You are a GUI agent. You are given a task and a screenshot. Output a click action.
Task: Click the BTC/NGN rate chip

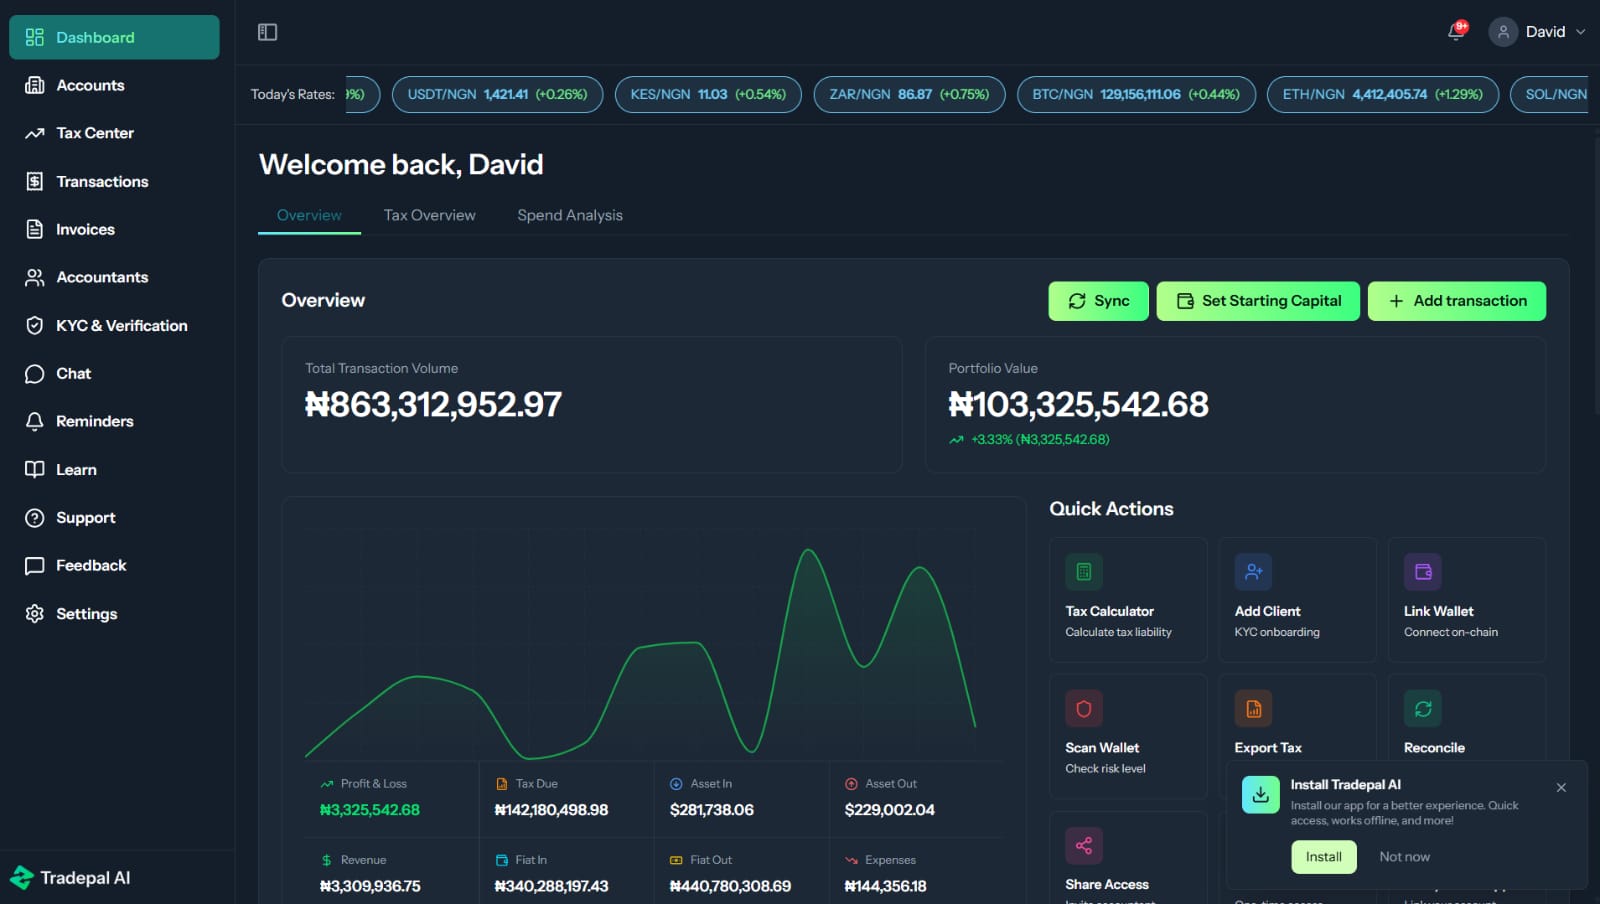click(x=1135, y=94)
